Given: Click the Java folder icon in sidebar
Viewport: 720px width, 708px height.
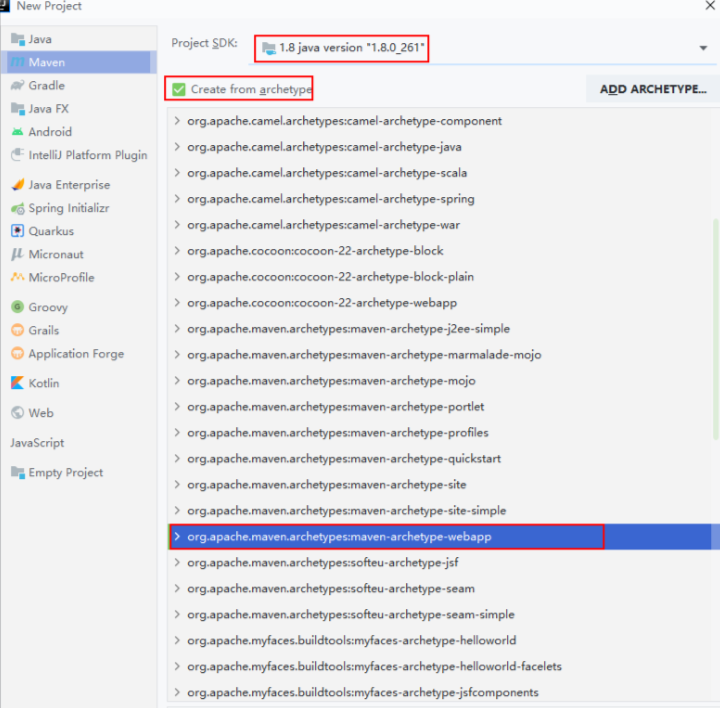Looking at the screenshot, I should click(17, 39).
